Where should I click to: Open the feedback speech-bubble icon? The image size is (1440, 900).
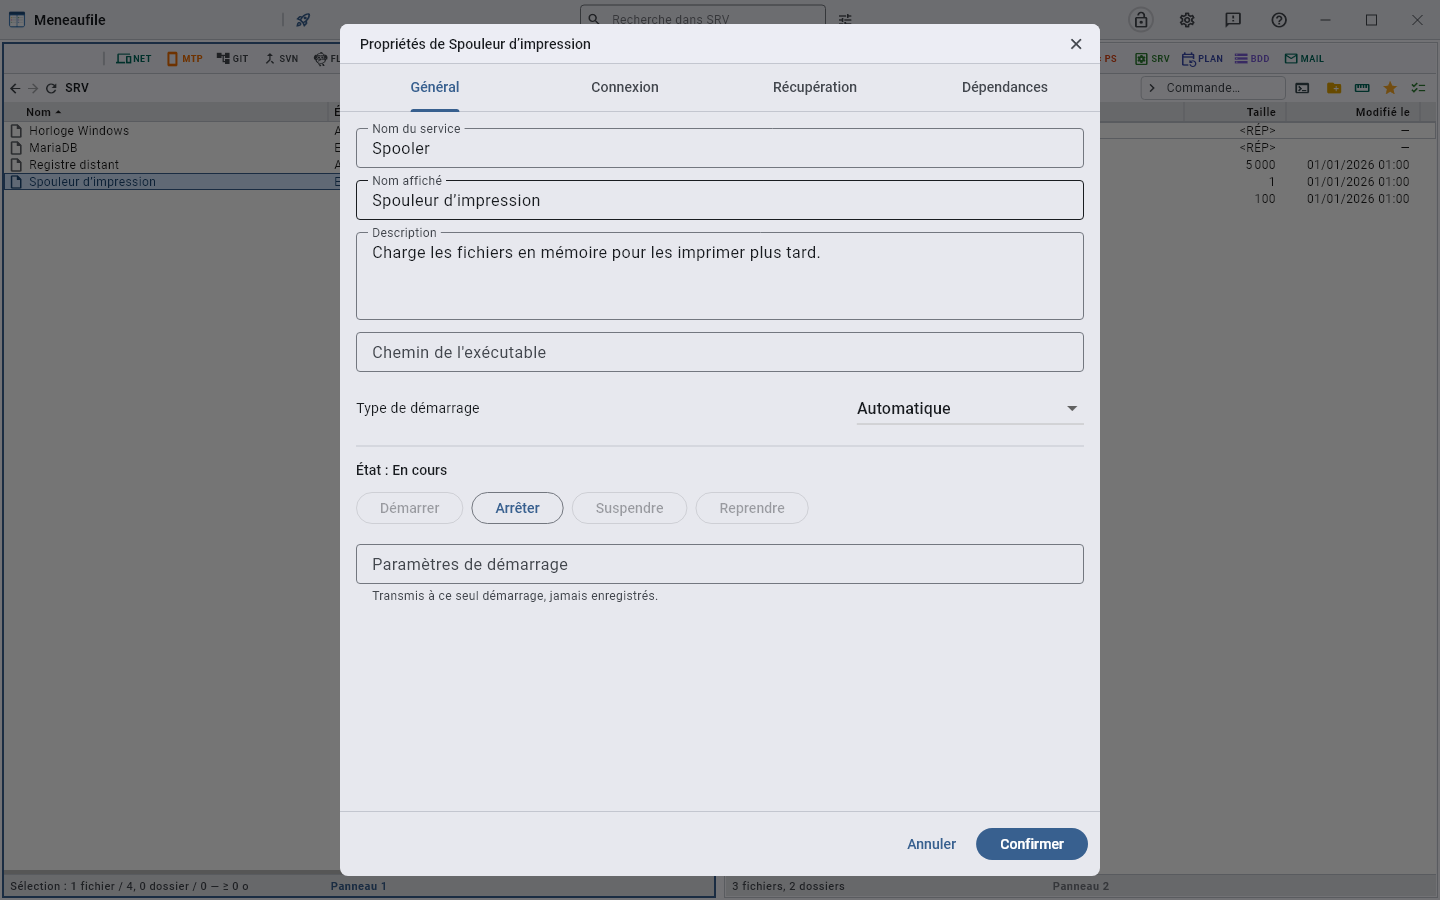click(1233, 20)
